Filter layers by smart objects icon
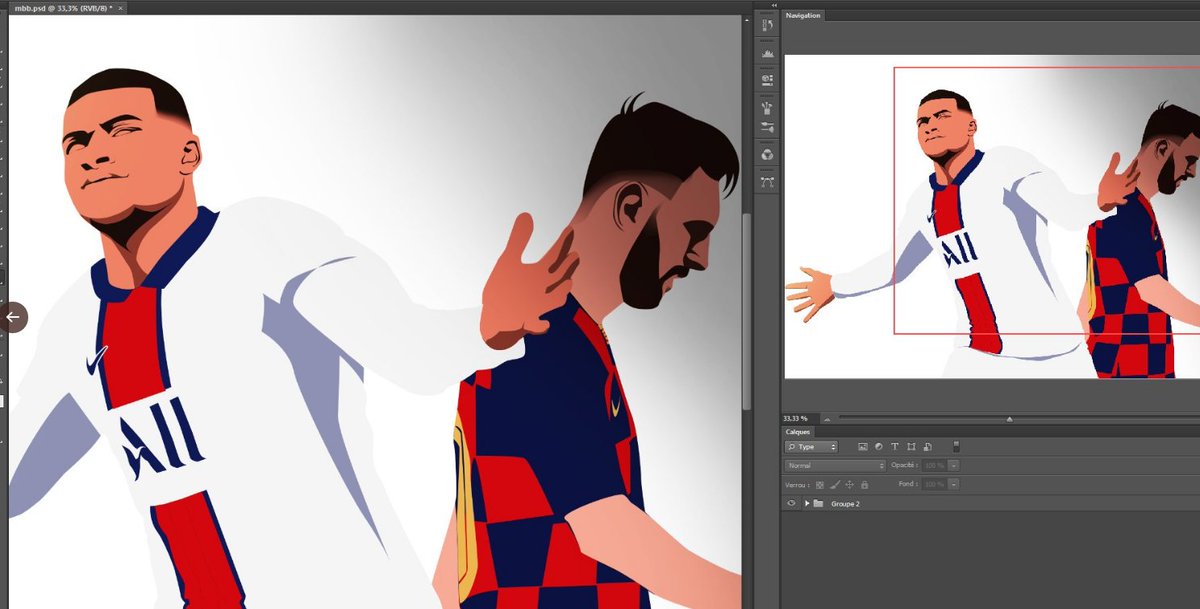The image size is (1200, 609). (927, 447)
